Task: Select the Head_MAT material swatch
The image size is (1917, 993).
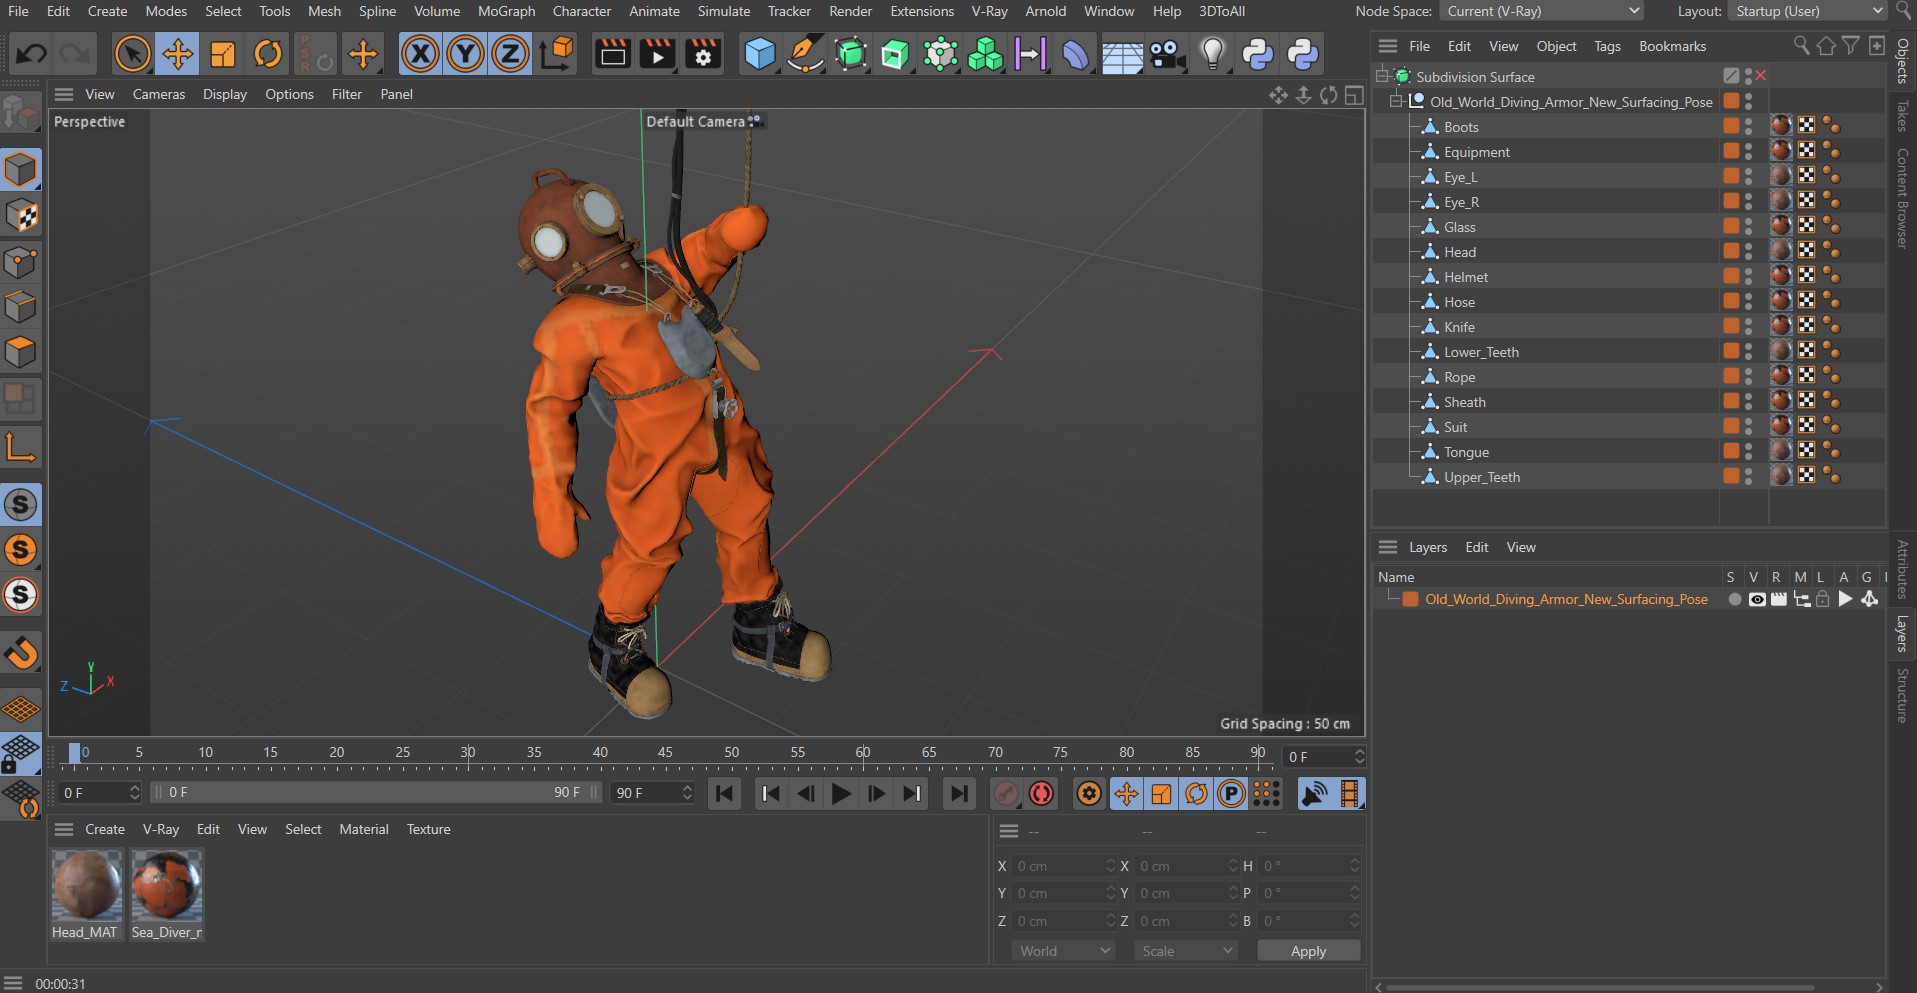Action: pyautogui.click(x=86, y=886)
